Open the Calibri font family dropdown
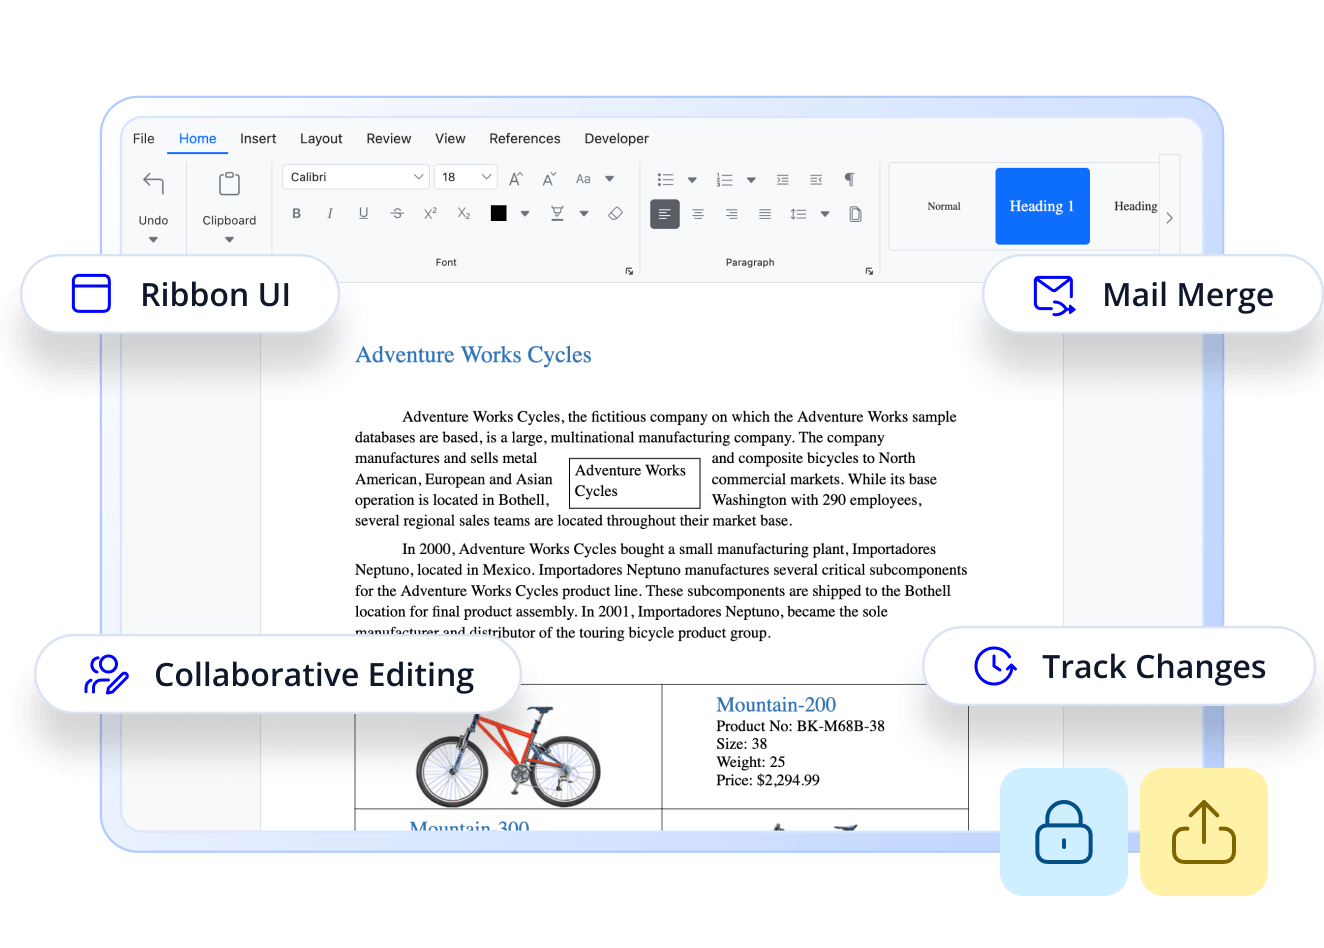This screenshot has width=1324, height=948. pyautogui.click(x=355, y=177)
